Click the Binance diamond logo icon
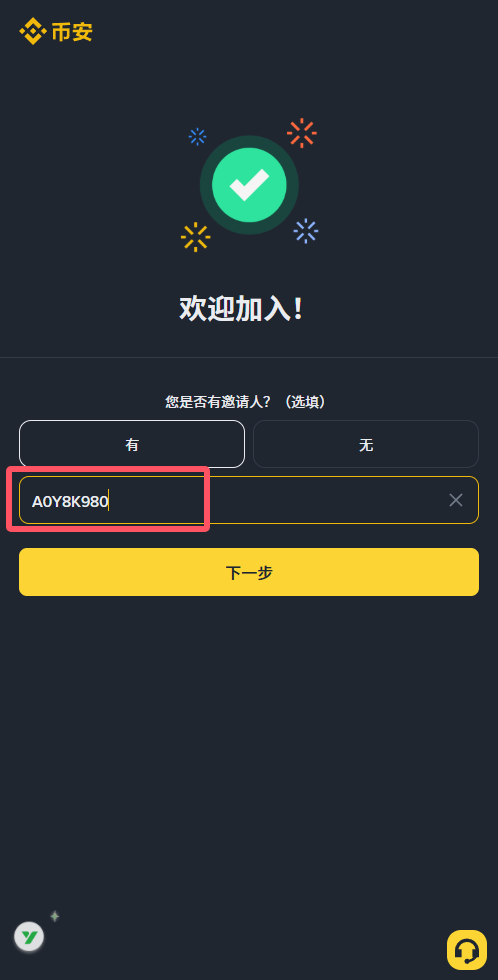The height and width of the screenshot is (980, 498). tap(32, 31)
